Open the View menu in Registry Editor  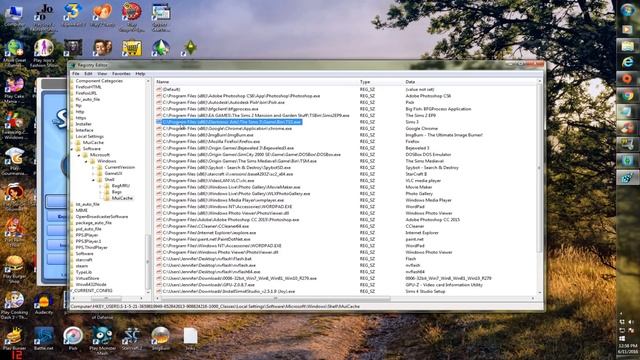point(102,74)
